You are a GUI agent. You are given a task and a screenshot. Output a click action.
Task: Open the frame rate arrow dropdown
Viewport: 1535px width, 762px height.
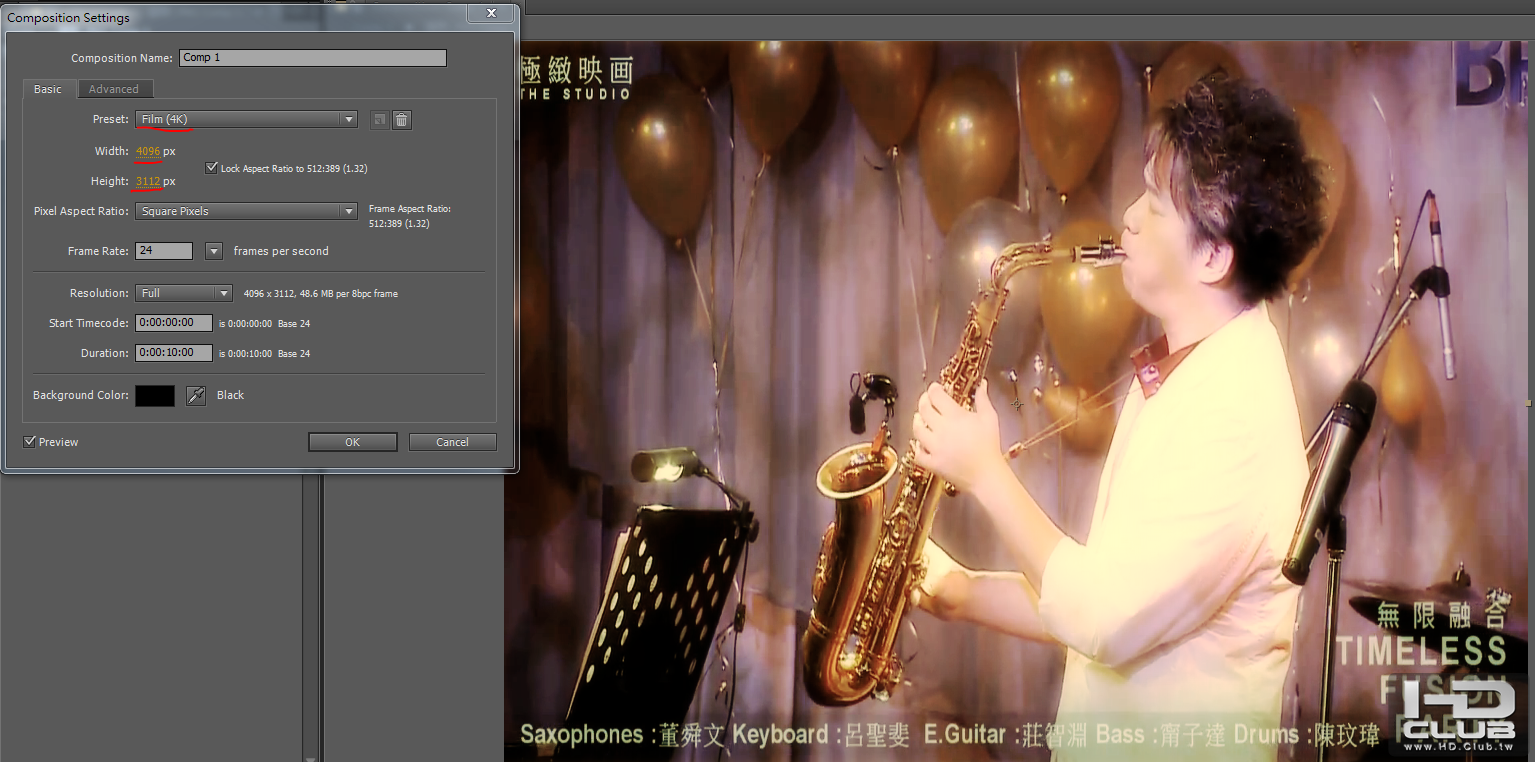coord(213,251)
